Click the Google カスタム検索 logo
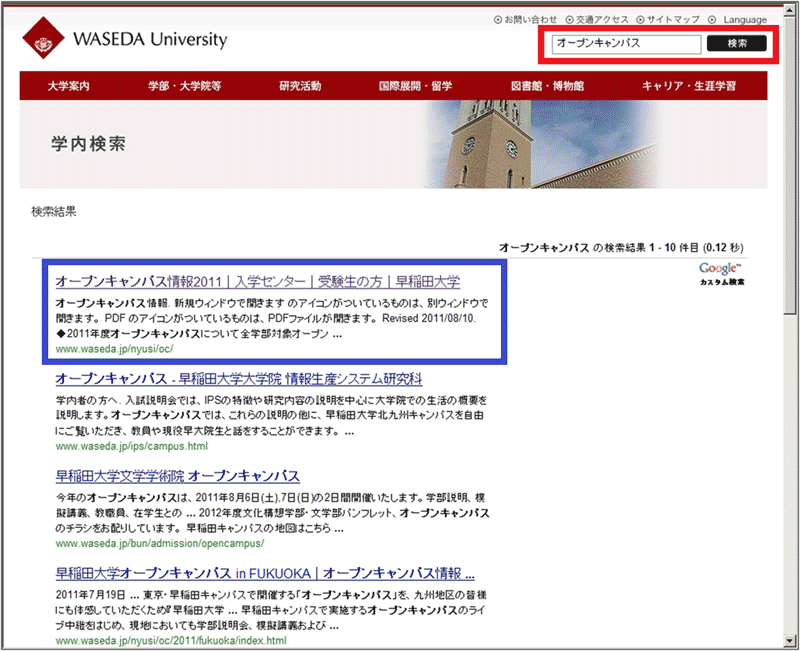Viewport: 800px width, 651px height. [722, 274]
